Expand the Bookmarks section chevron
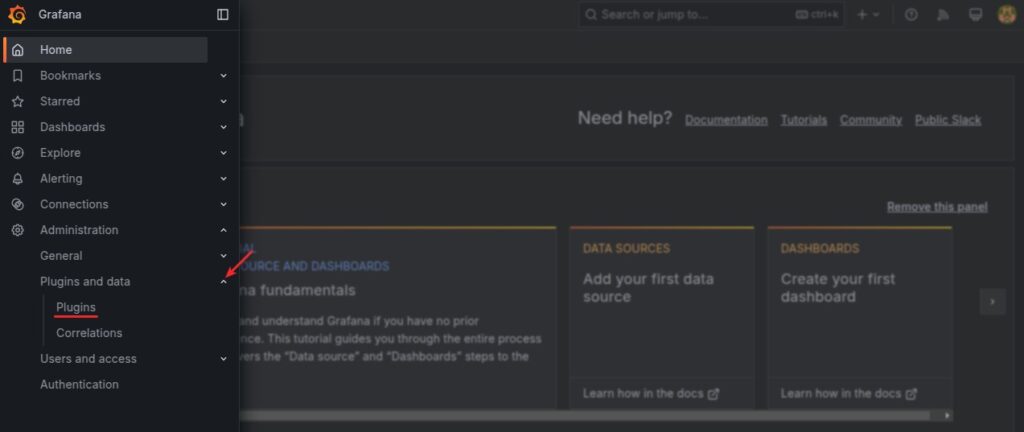The image size is (1024, 432). point(223,76)
